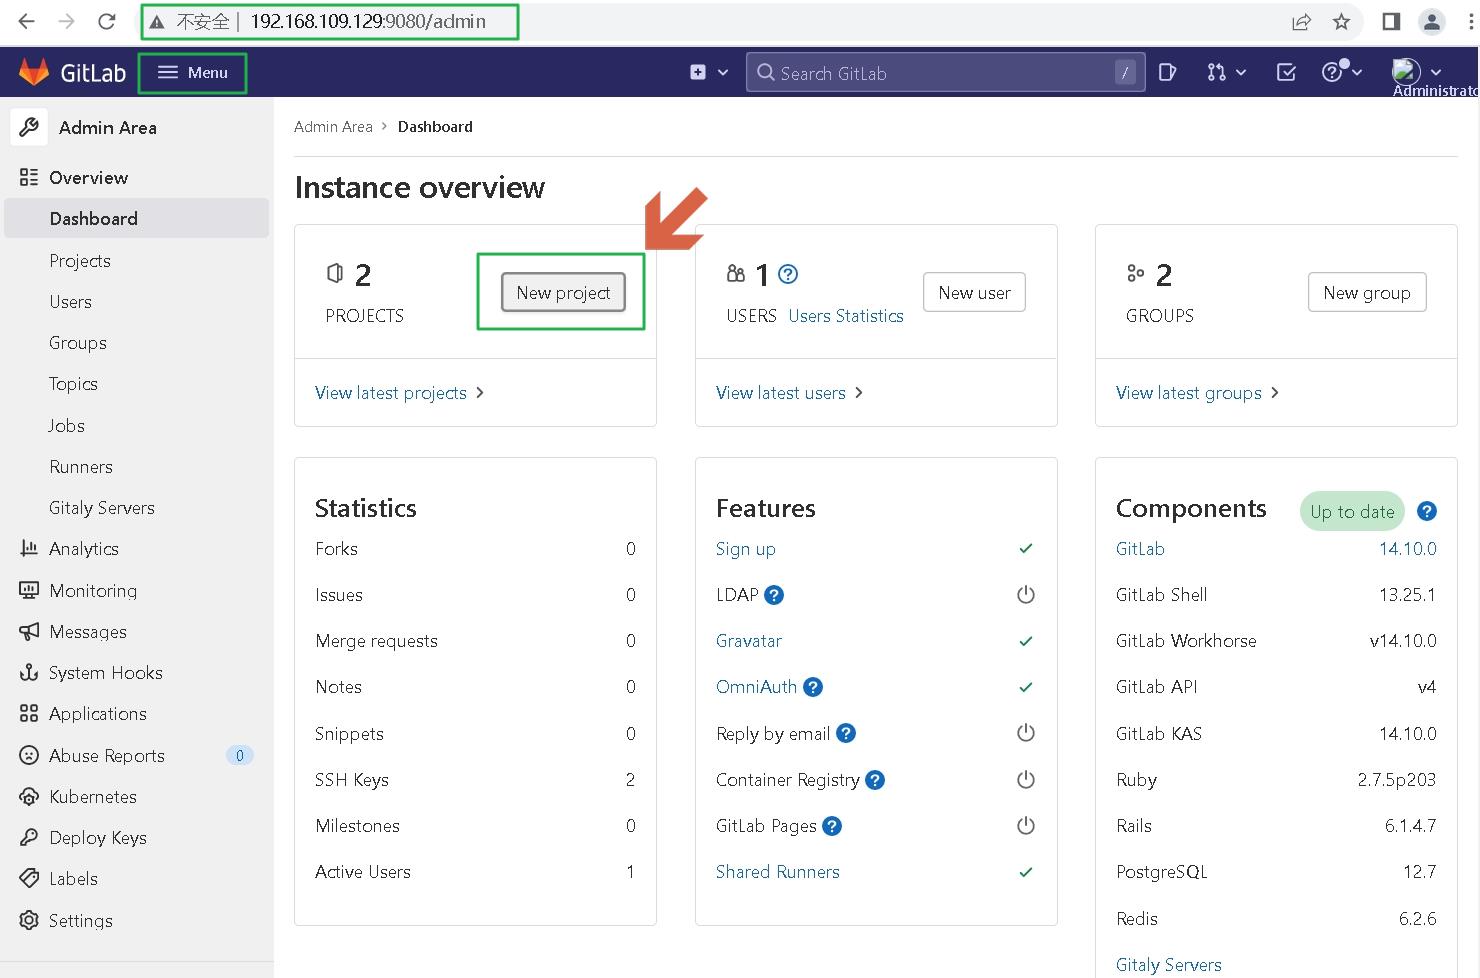Open the create new plus icon

698,72
